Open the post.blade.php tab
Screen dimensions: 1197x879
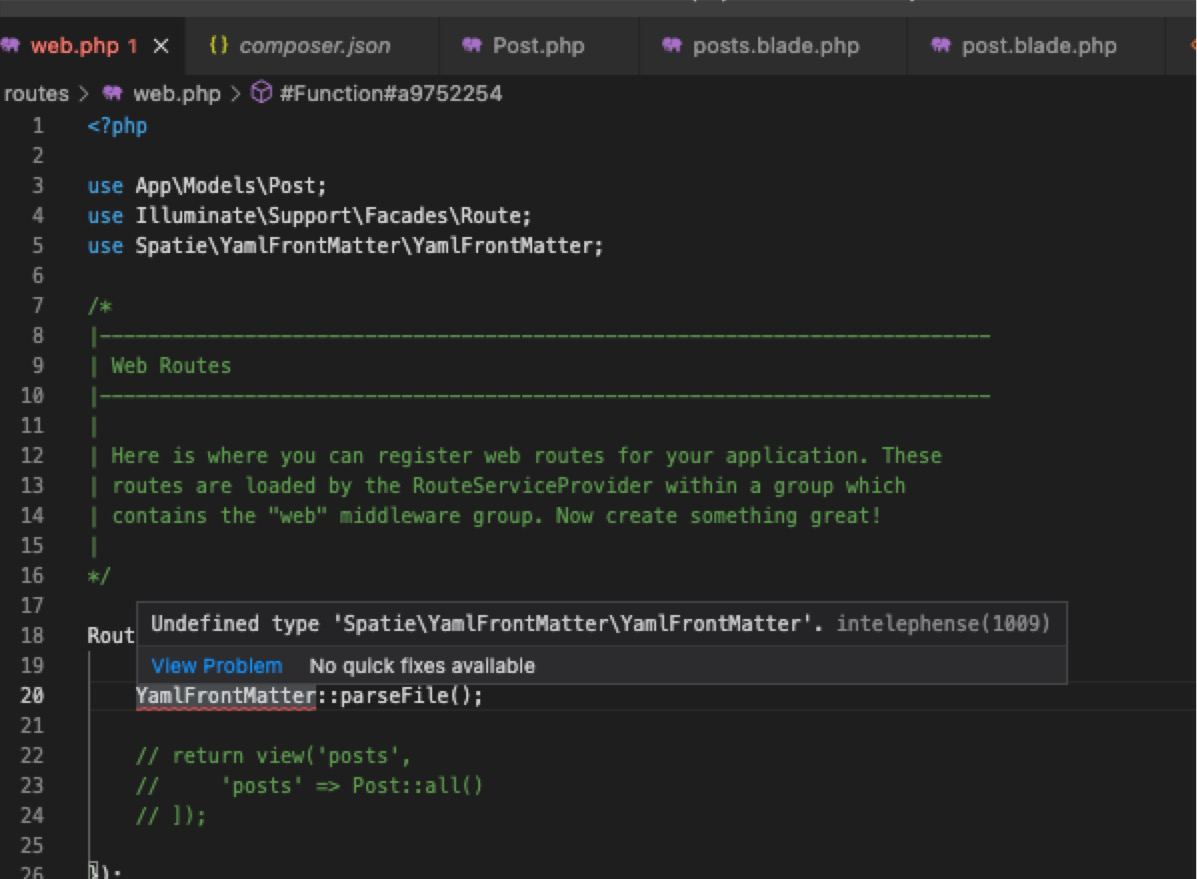point(1038,46)
